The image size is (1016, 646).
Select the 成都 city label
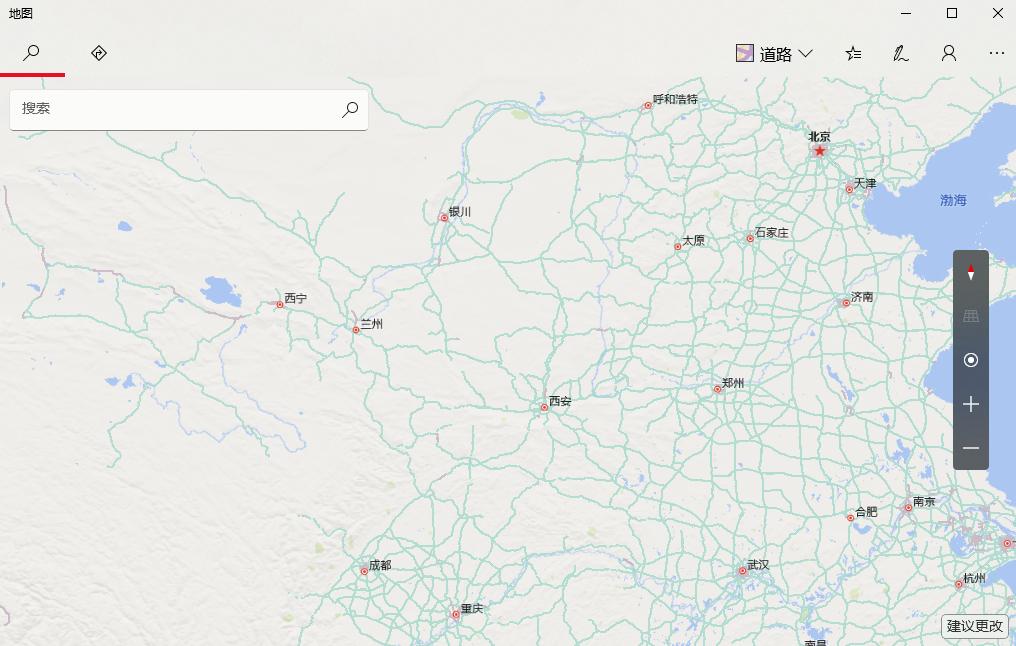(380, 566)
